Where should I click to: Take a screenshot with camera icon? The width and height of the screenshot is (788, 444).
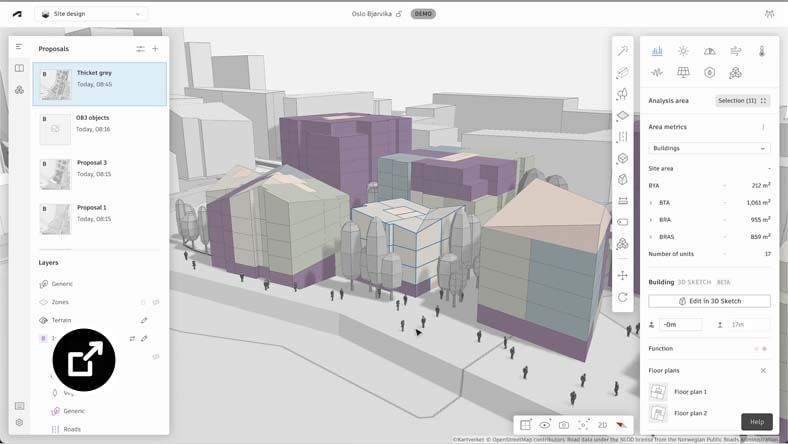pos(564,425)
